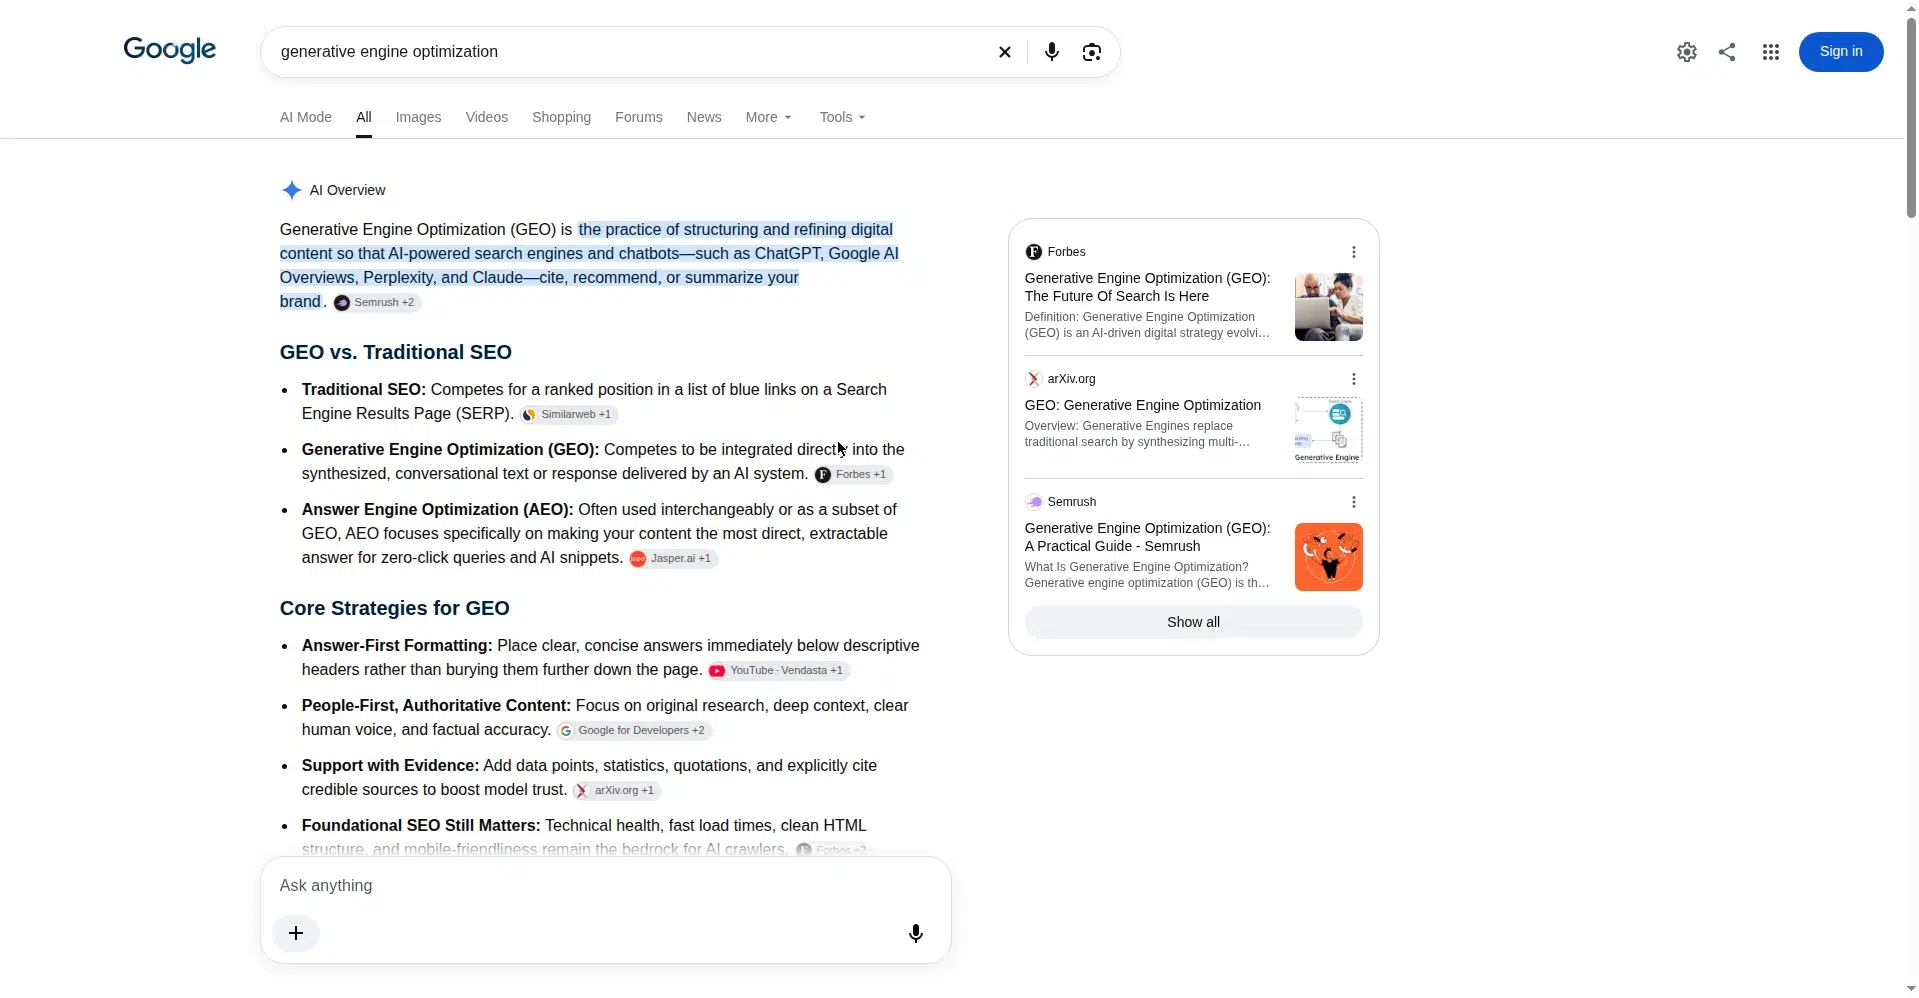Click microphone icon in Ask anything box

915,933
